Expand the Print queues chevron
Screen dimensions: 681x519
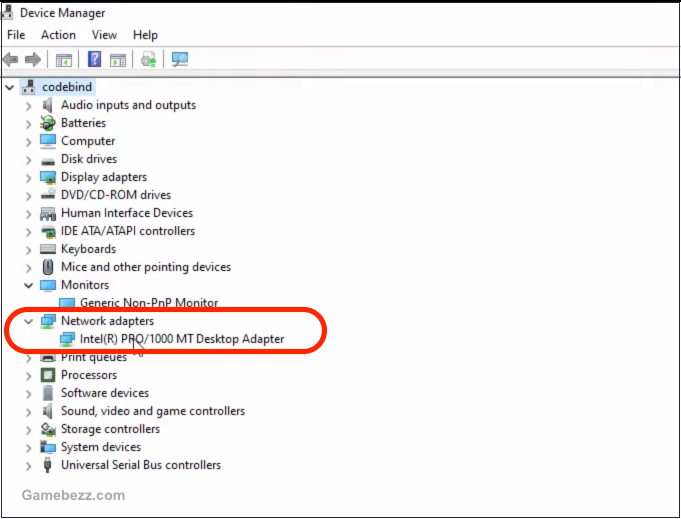click(29, 358)
